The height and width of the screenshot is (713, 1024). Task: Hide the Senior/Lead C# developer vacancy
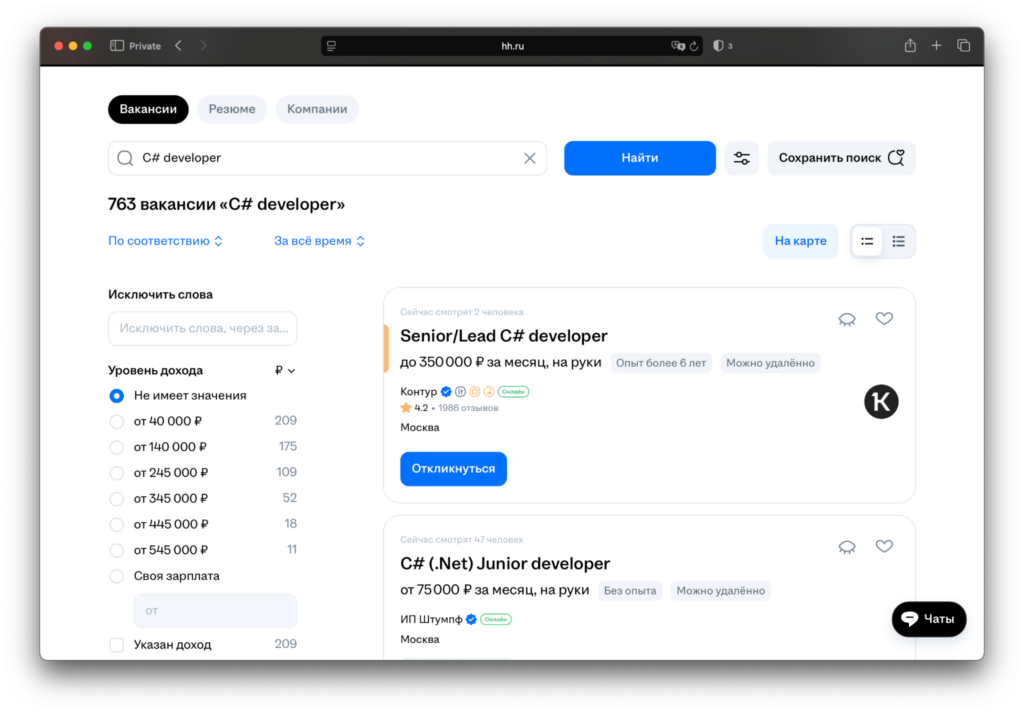pyautogui.click(x=847, y=319)
